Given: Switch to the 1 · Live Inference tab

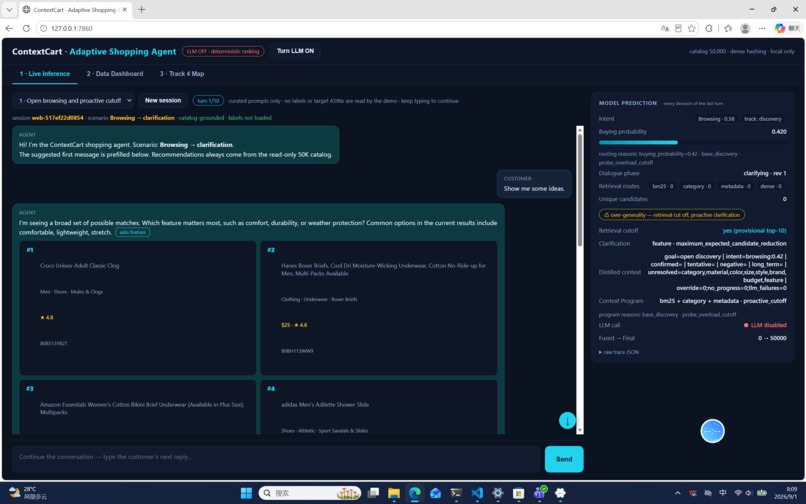Looking at the screenshot, I should (x=45, y=74).
